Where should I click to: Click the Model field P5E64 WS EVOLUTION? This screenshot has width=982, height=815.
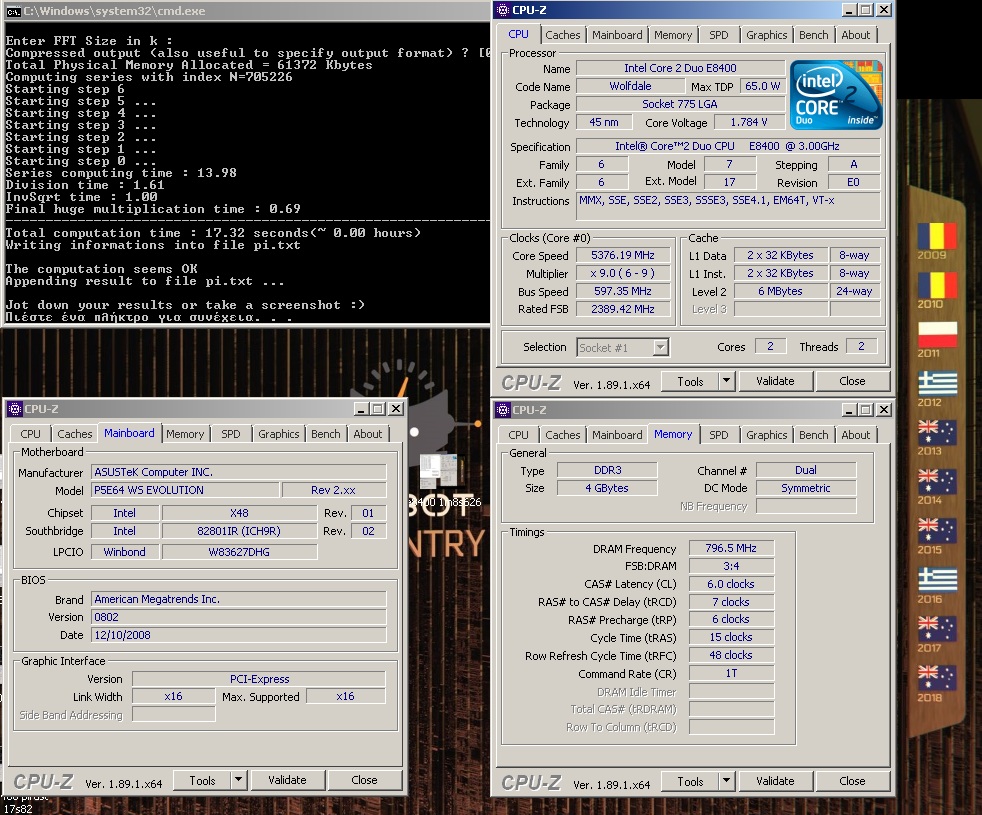[x=185, y=490]
